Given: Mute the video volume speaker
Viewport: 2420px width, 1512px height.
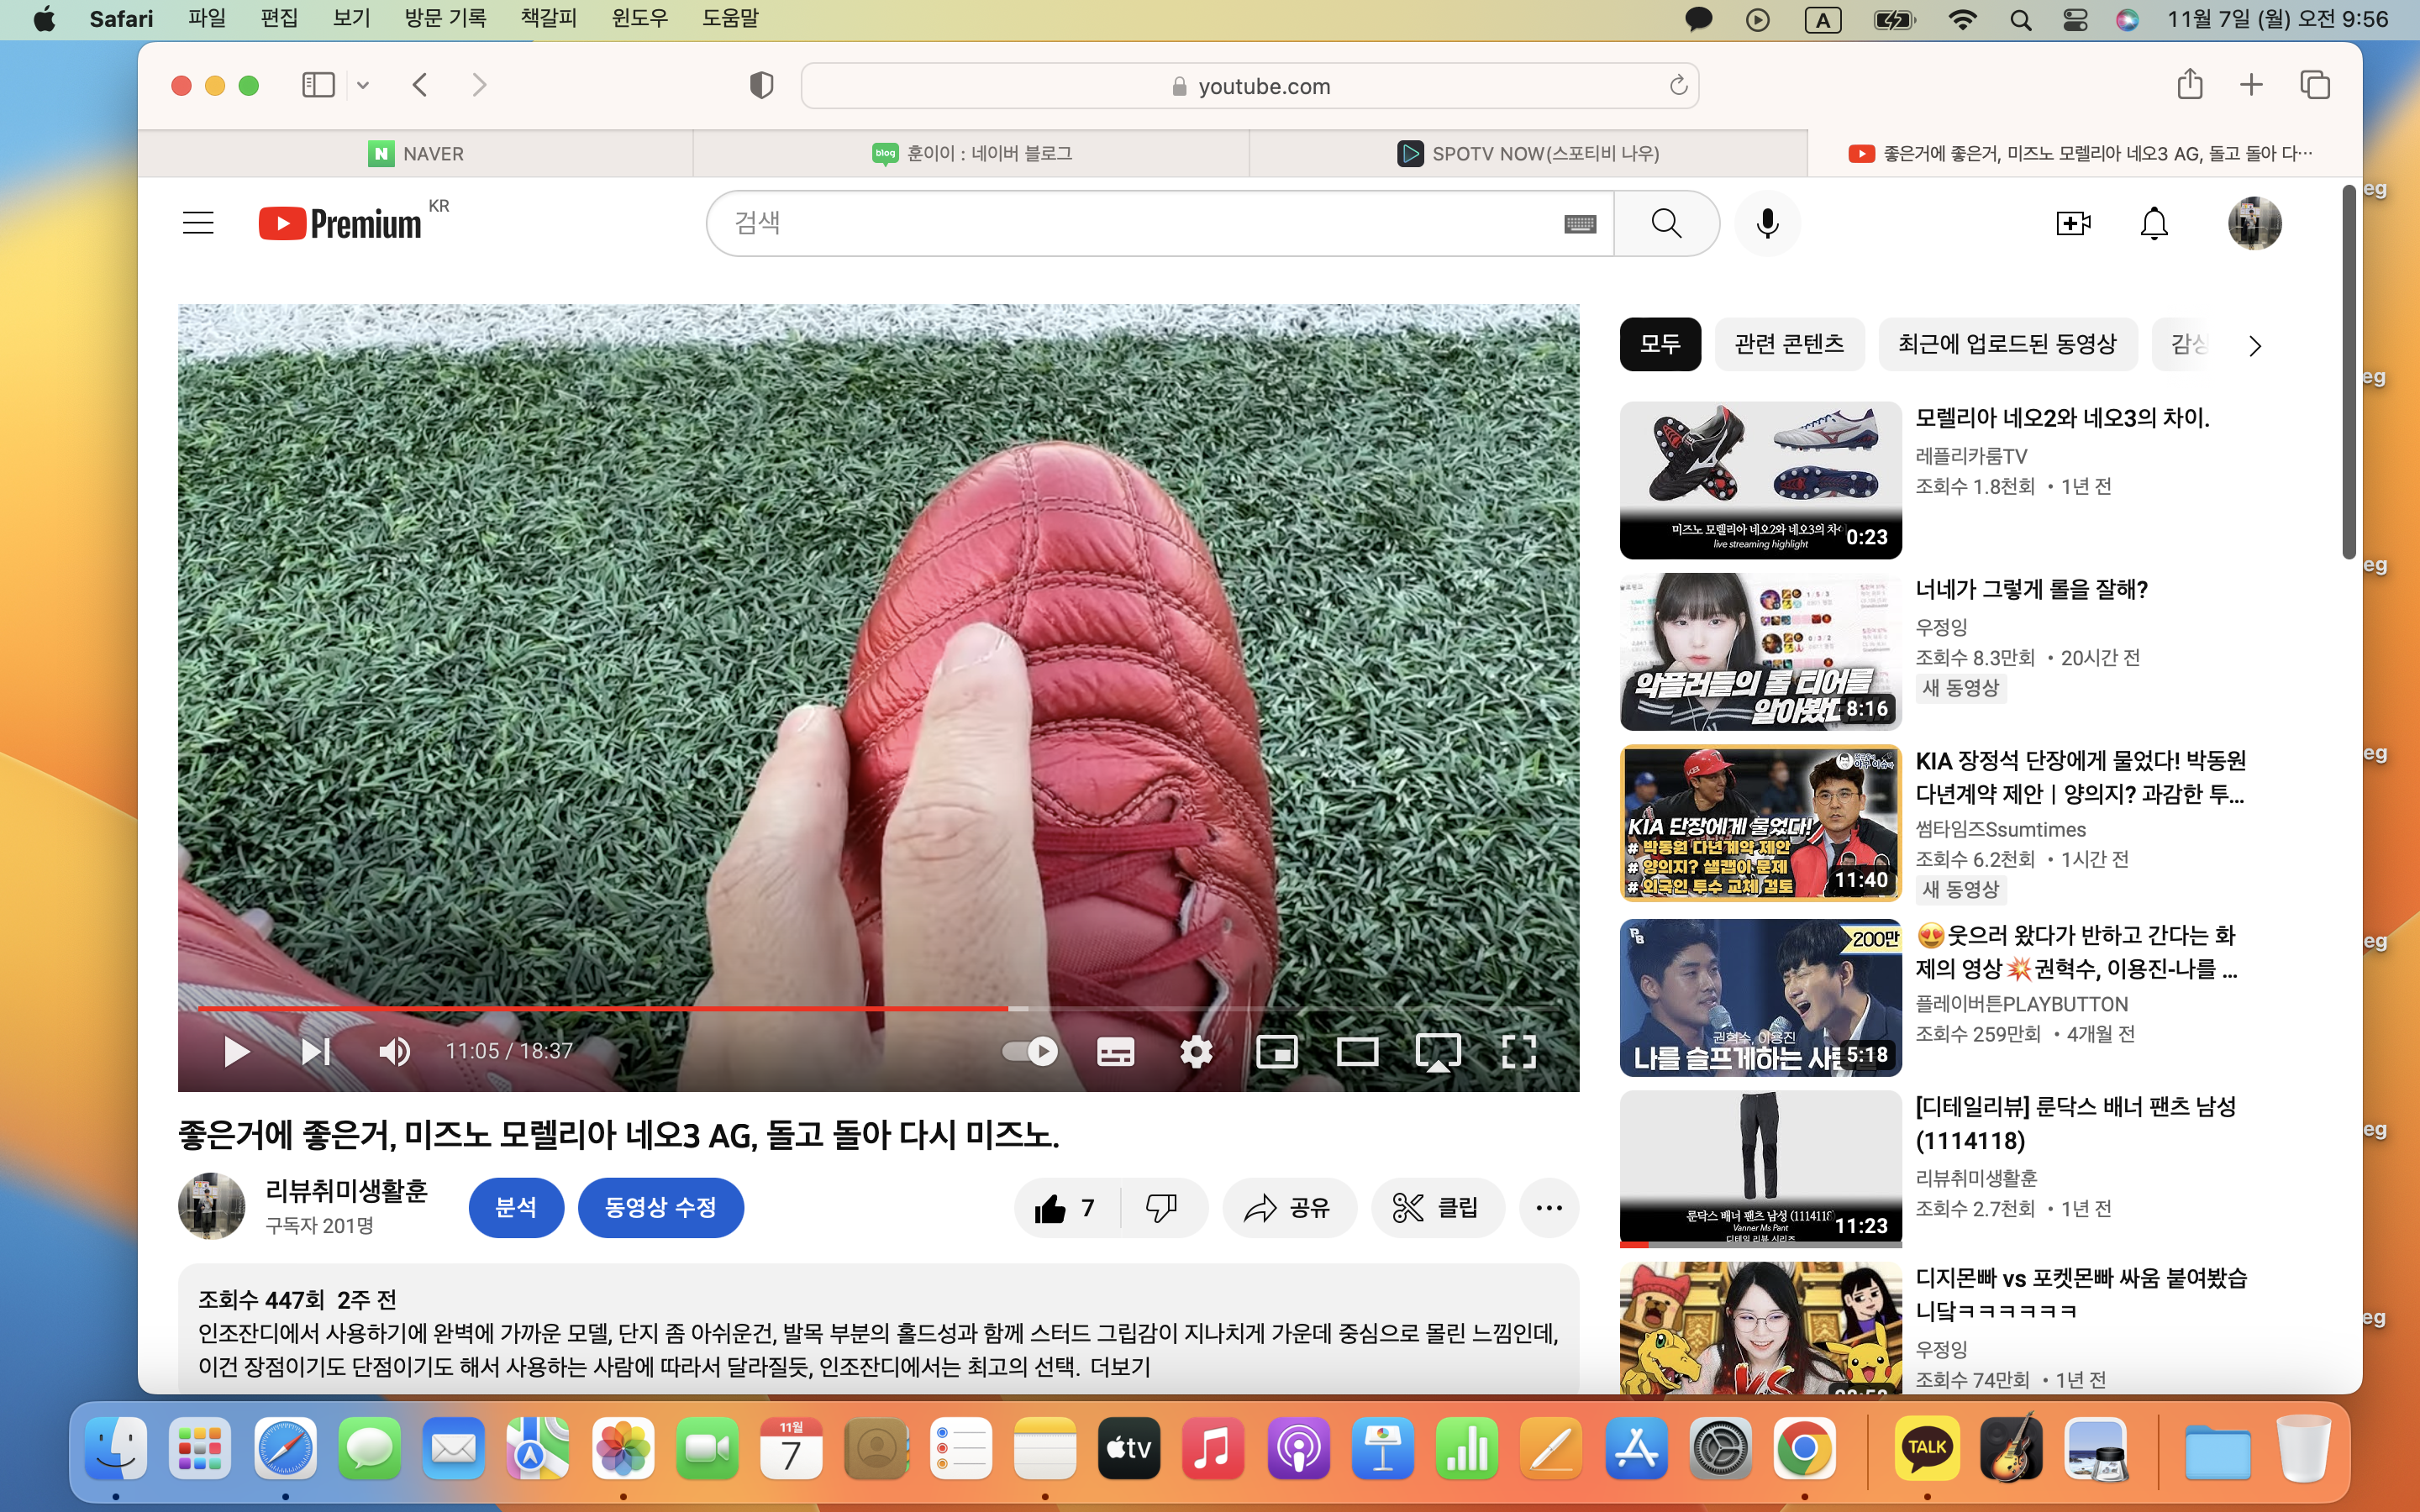Looking at the screenshot, I should (x=395, y=1051).
